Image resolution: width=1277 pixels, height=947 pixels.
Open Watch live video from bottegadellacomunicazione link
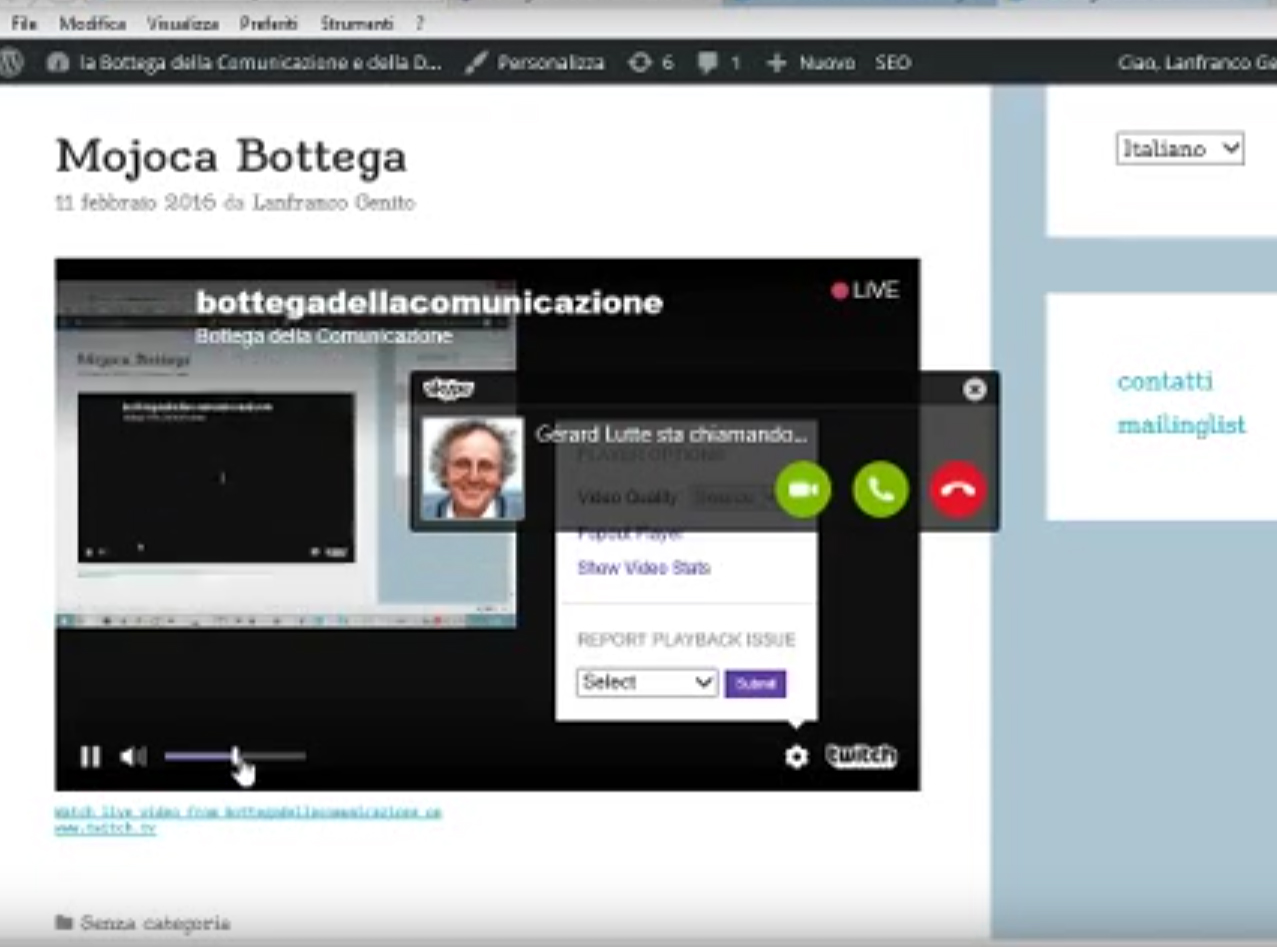pos(248,819)
